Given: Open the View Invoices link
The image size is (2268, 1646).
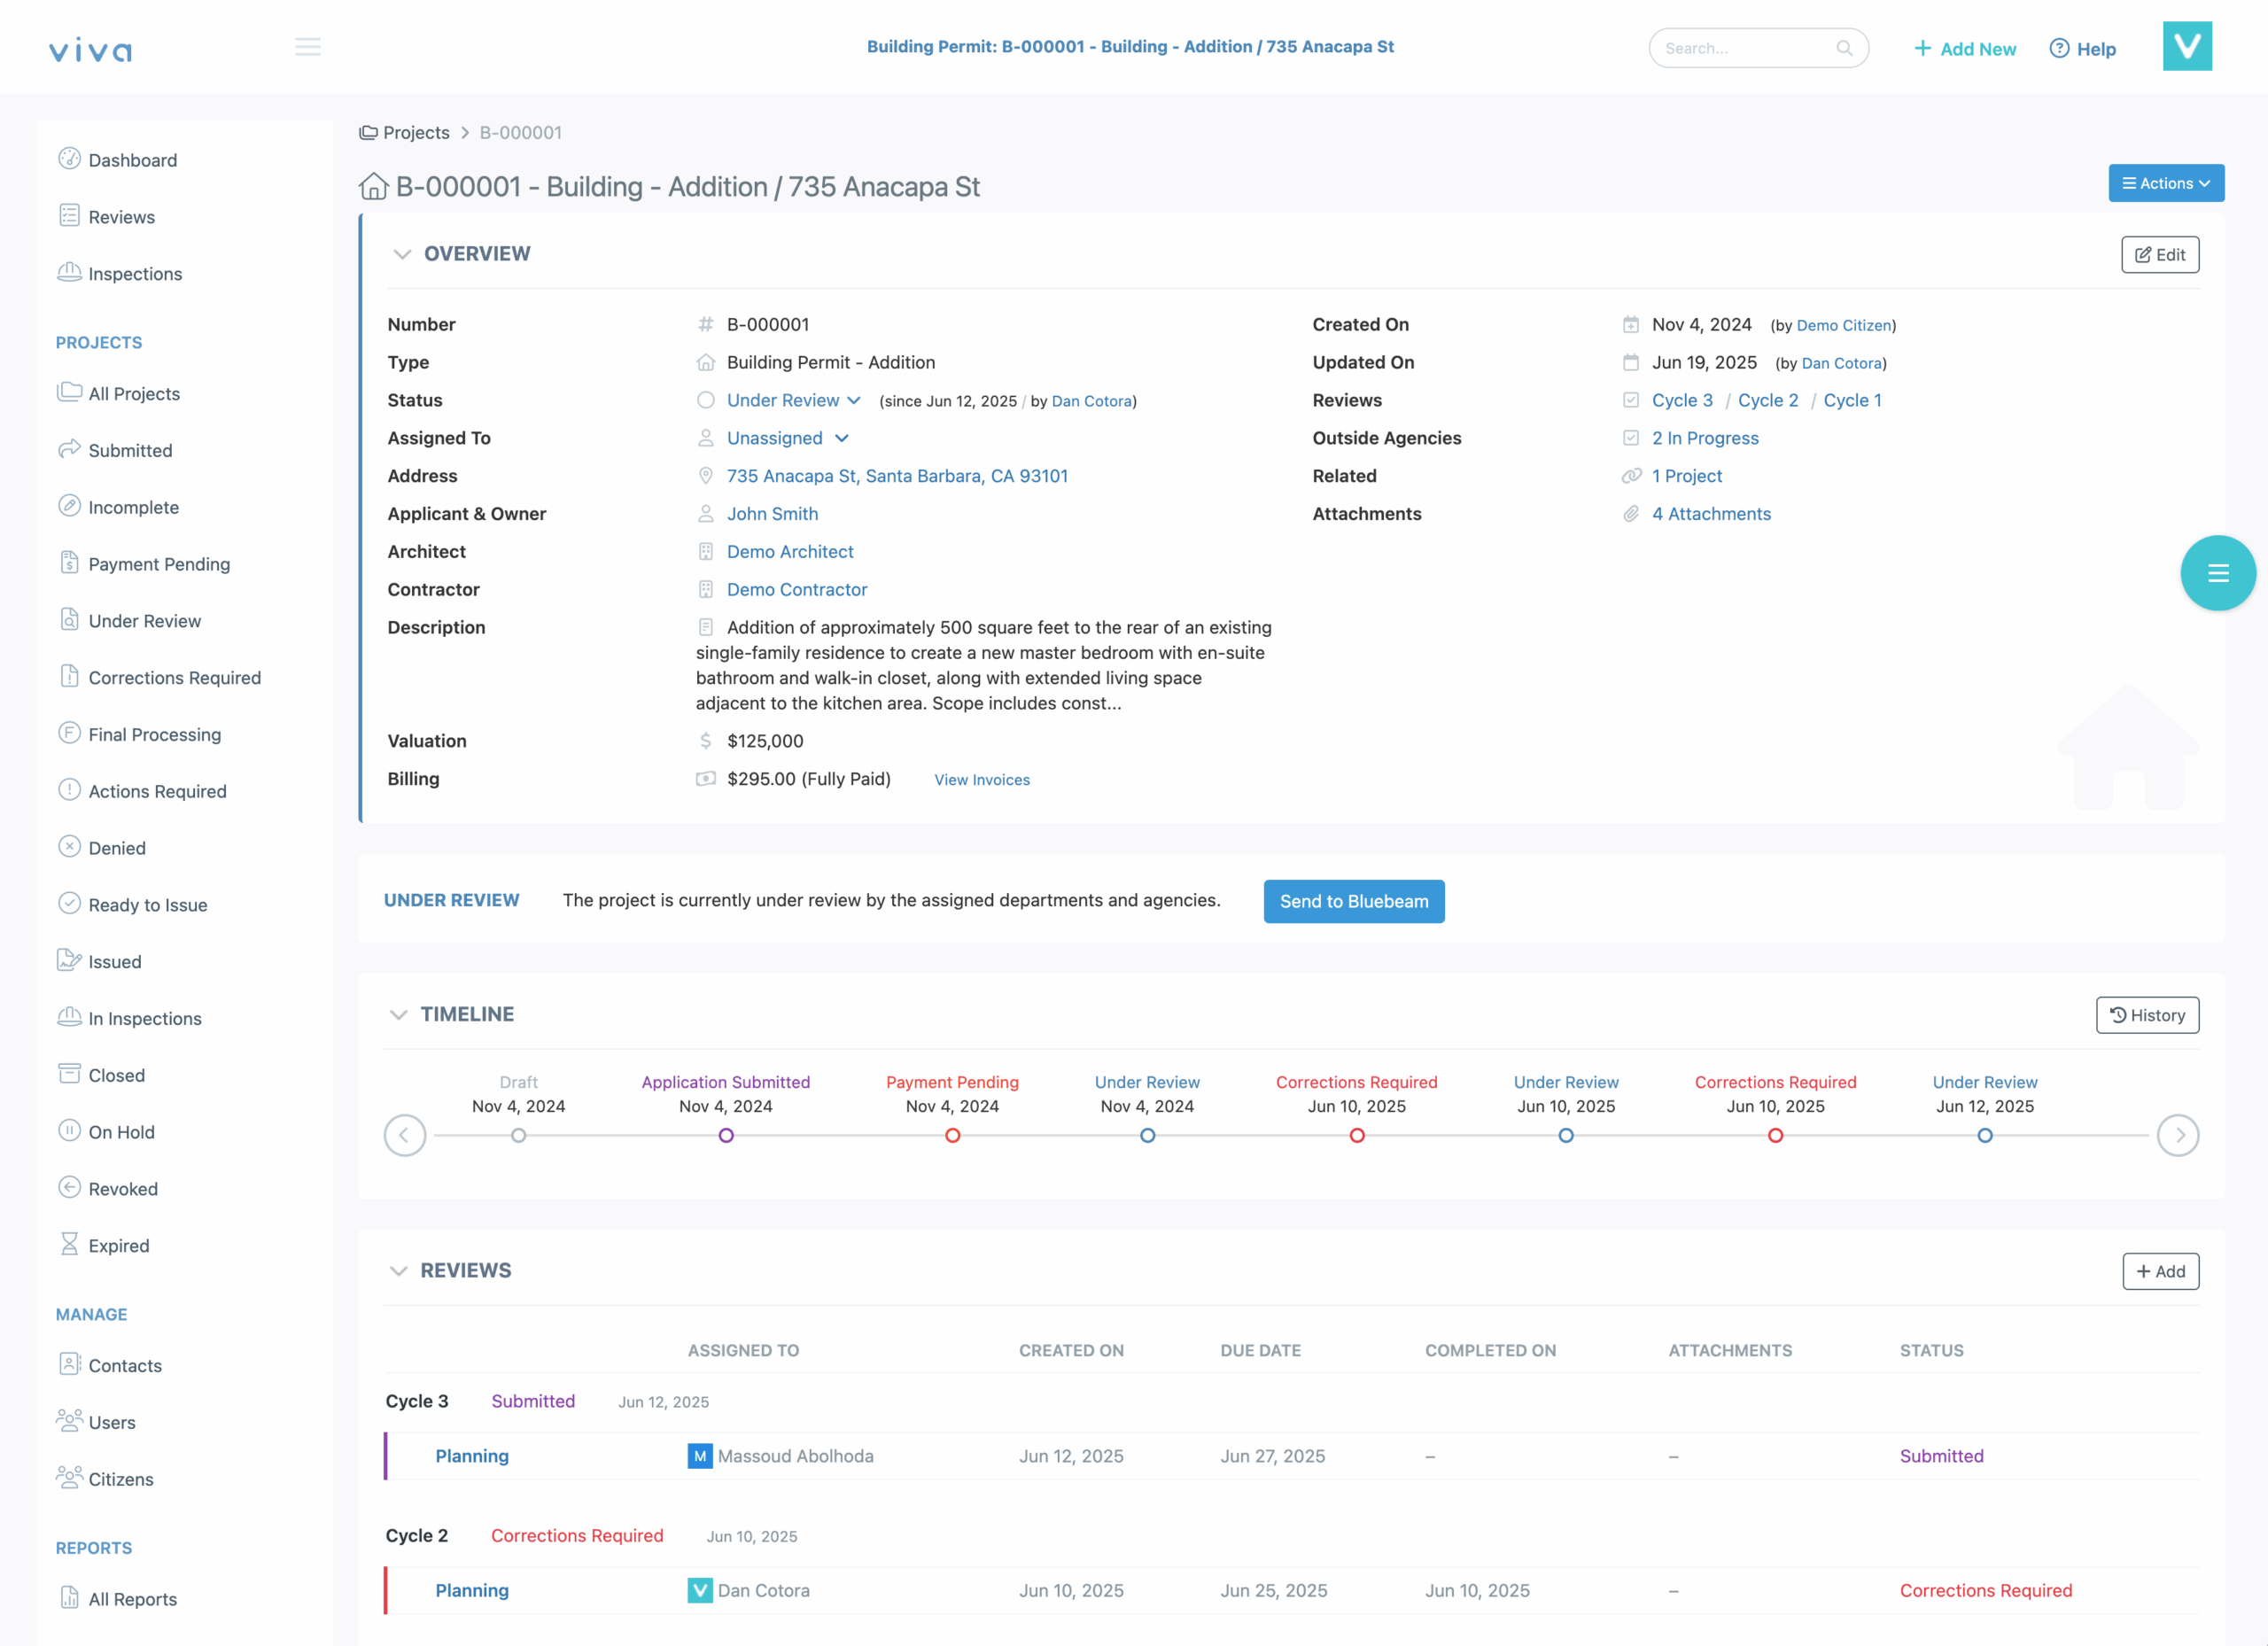Looking at the screenshot, I should click(x=981, y=780).
